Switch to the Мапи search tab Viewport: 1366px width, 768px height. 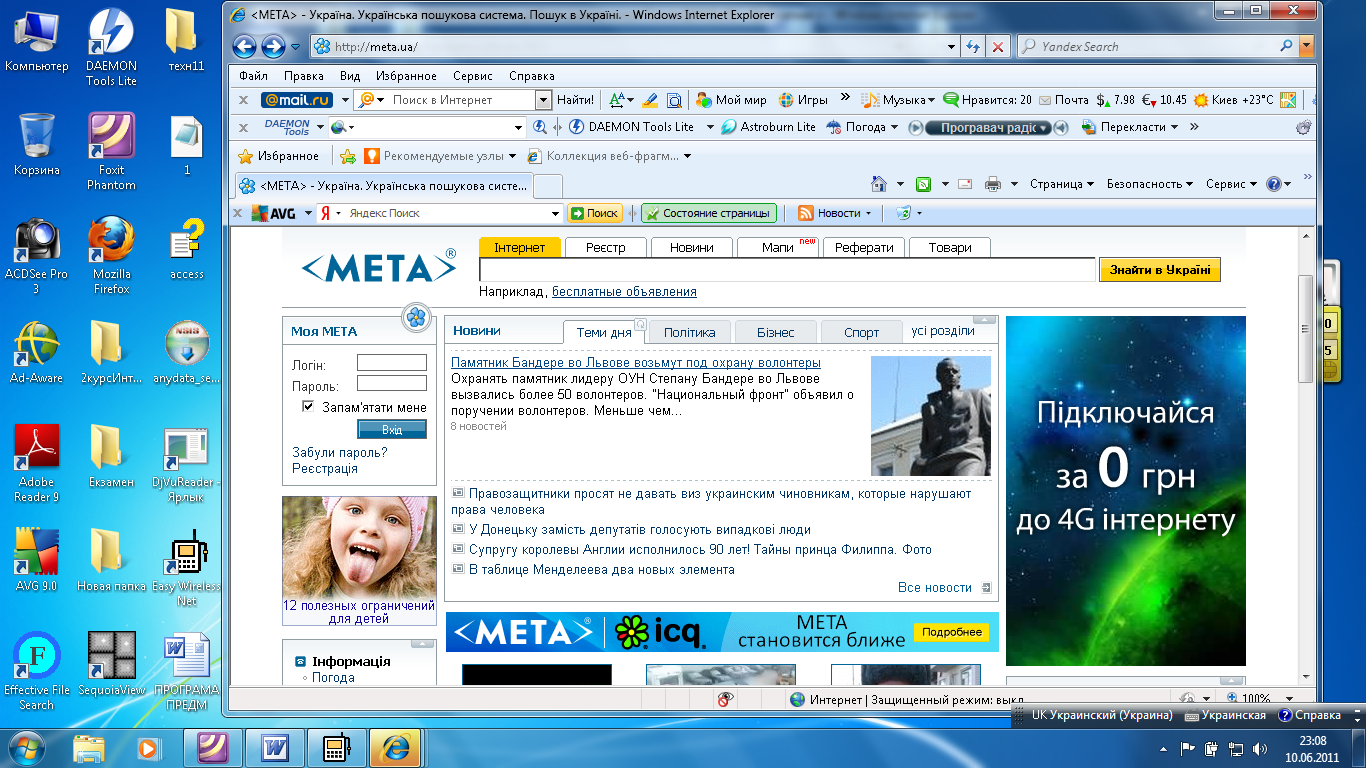(x=778, y=247)
